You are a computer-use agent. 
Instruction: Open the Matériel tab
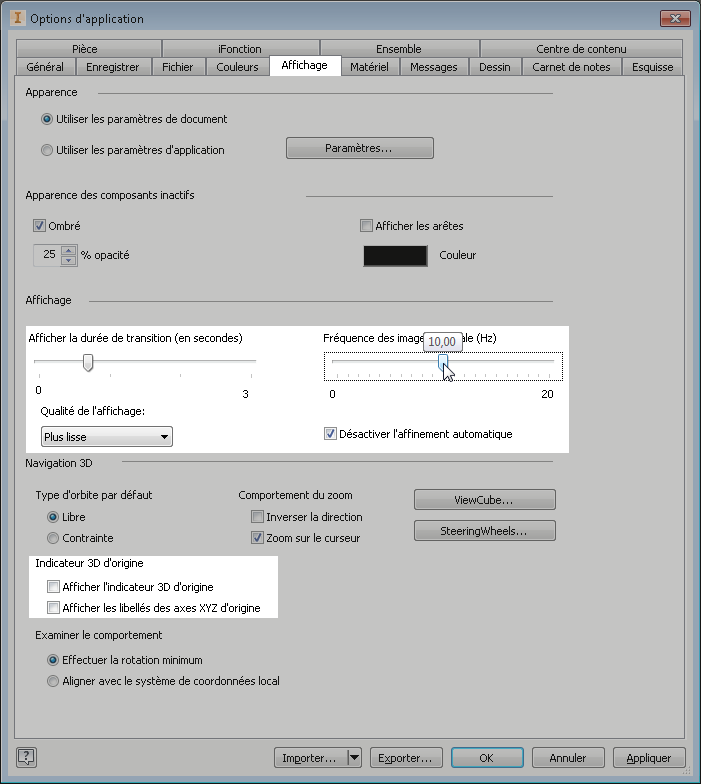[x=370, y=66]
